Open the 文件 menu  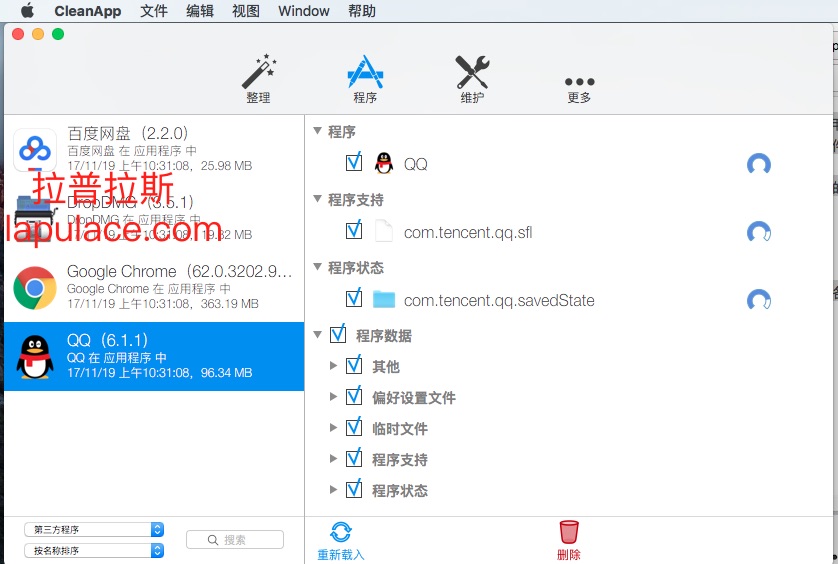[x=154, y=11]
